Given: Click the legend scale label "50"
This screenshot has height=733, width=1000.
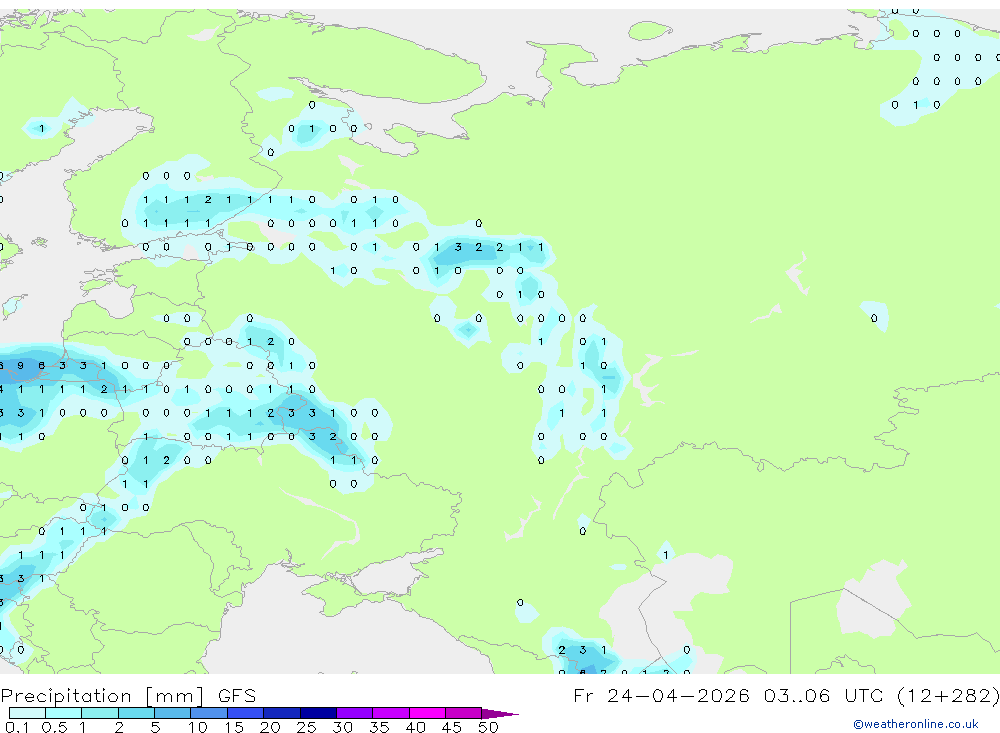Looking at the screenshot, I should point(489,727).
